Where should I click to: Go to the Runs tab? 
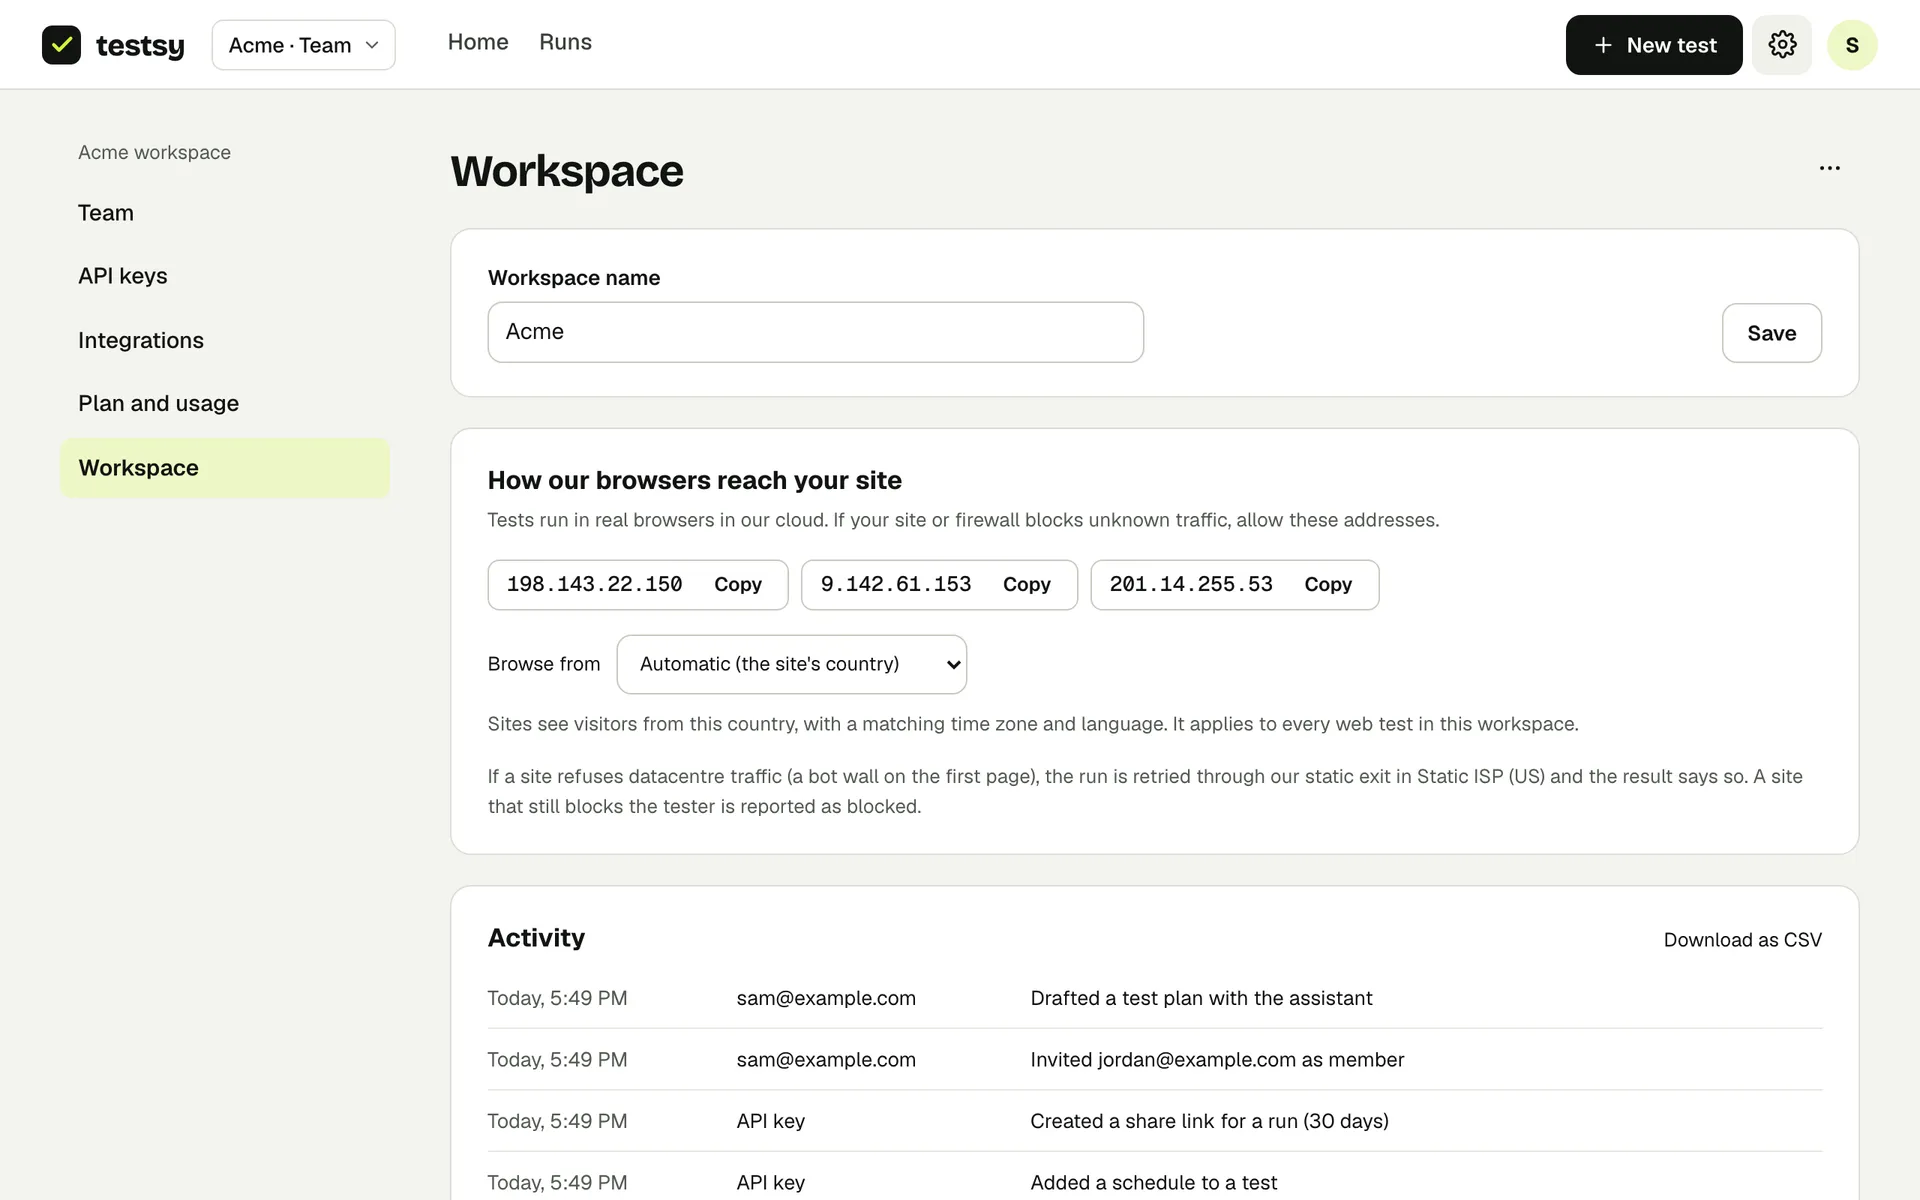coord(565,42)
